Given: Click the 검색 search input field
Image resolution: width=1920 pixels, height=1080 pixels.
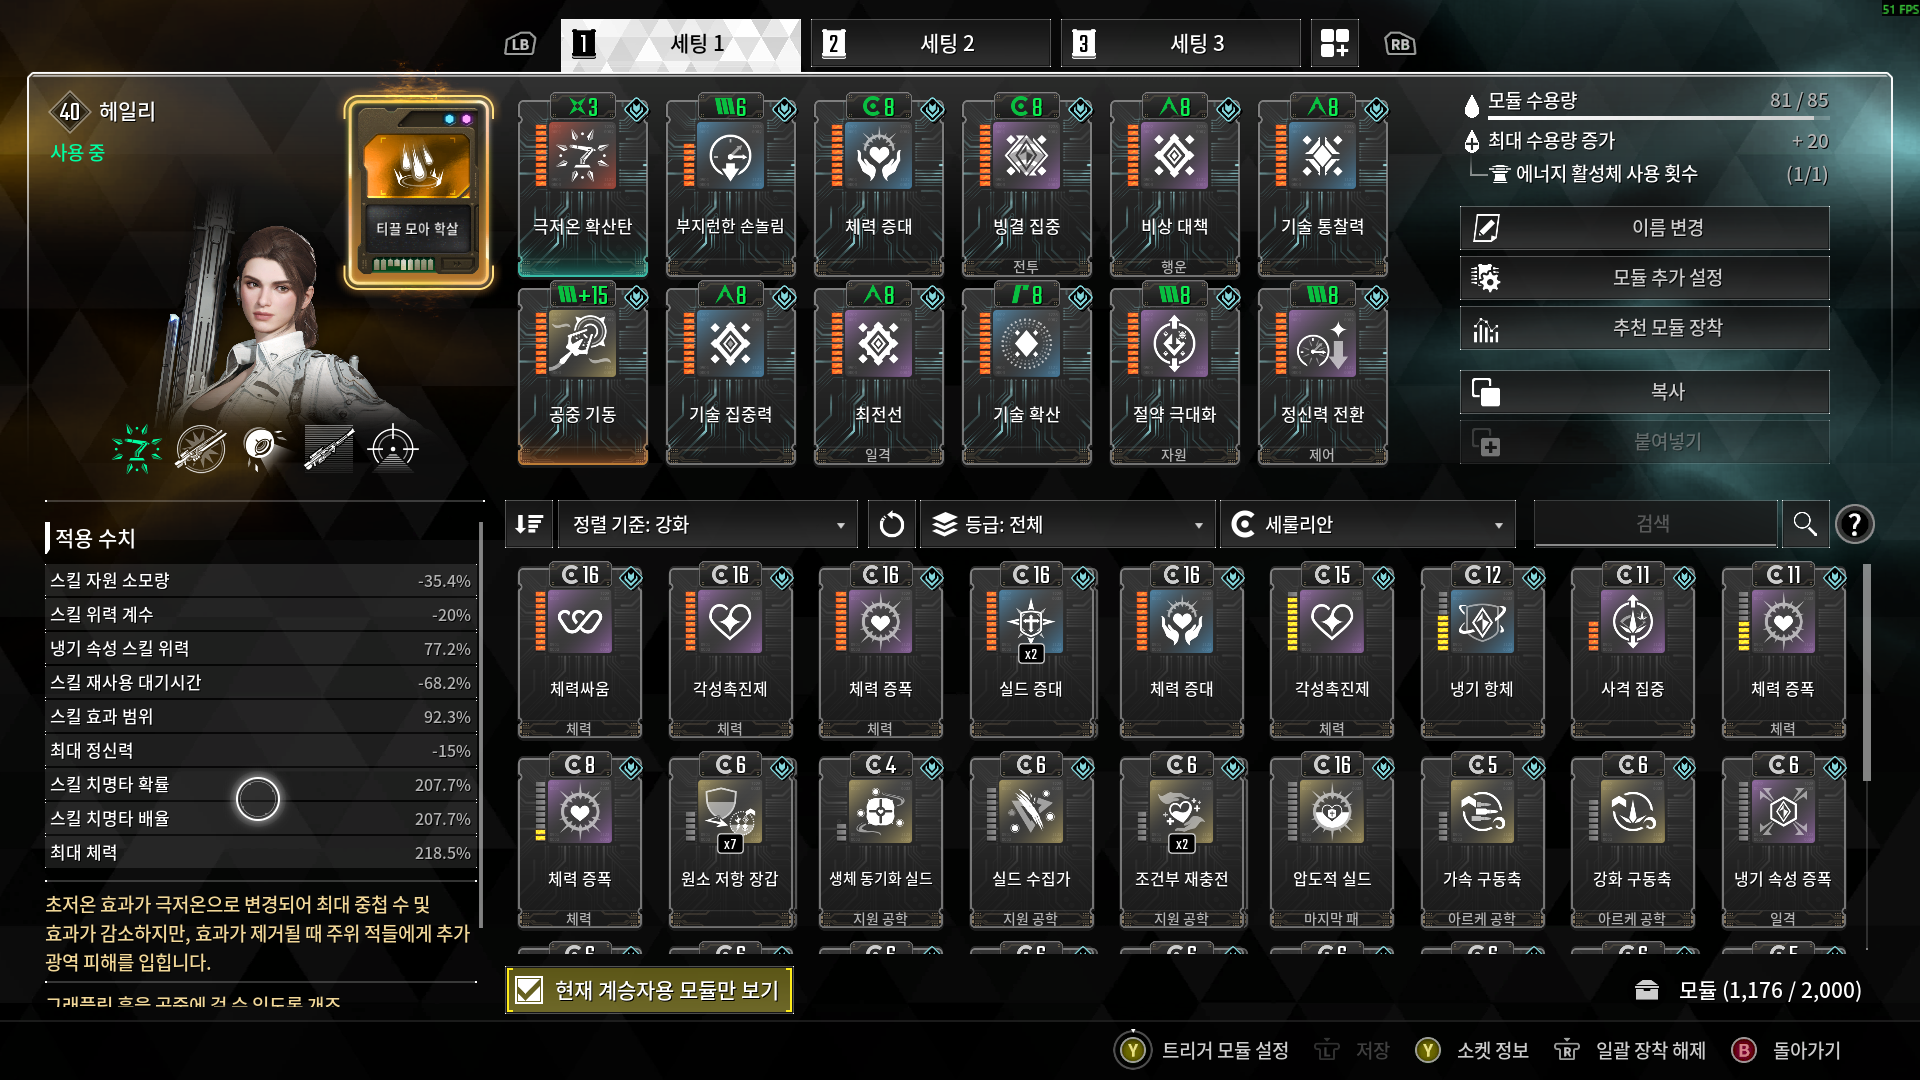Looking at the screenshot, I should tap(1655, 524).
